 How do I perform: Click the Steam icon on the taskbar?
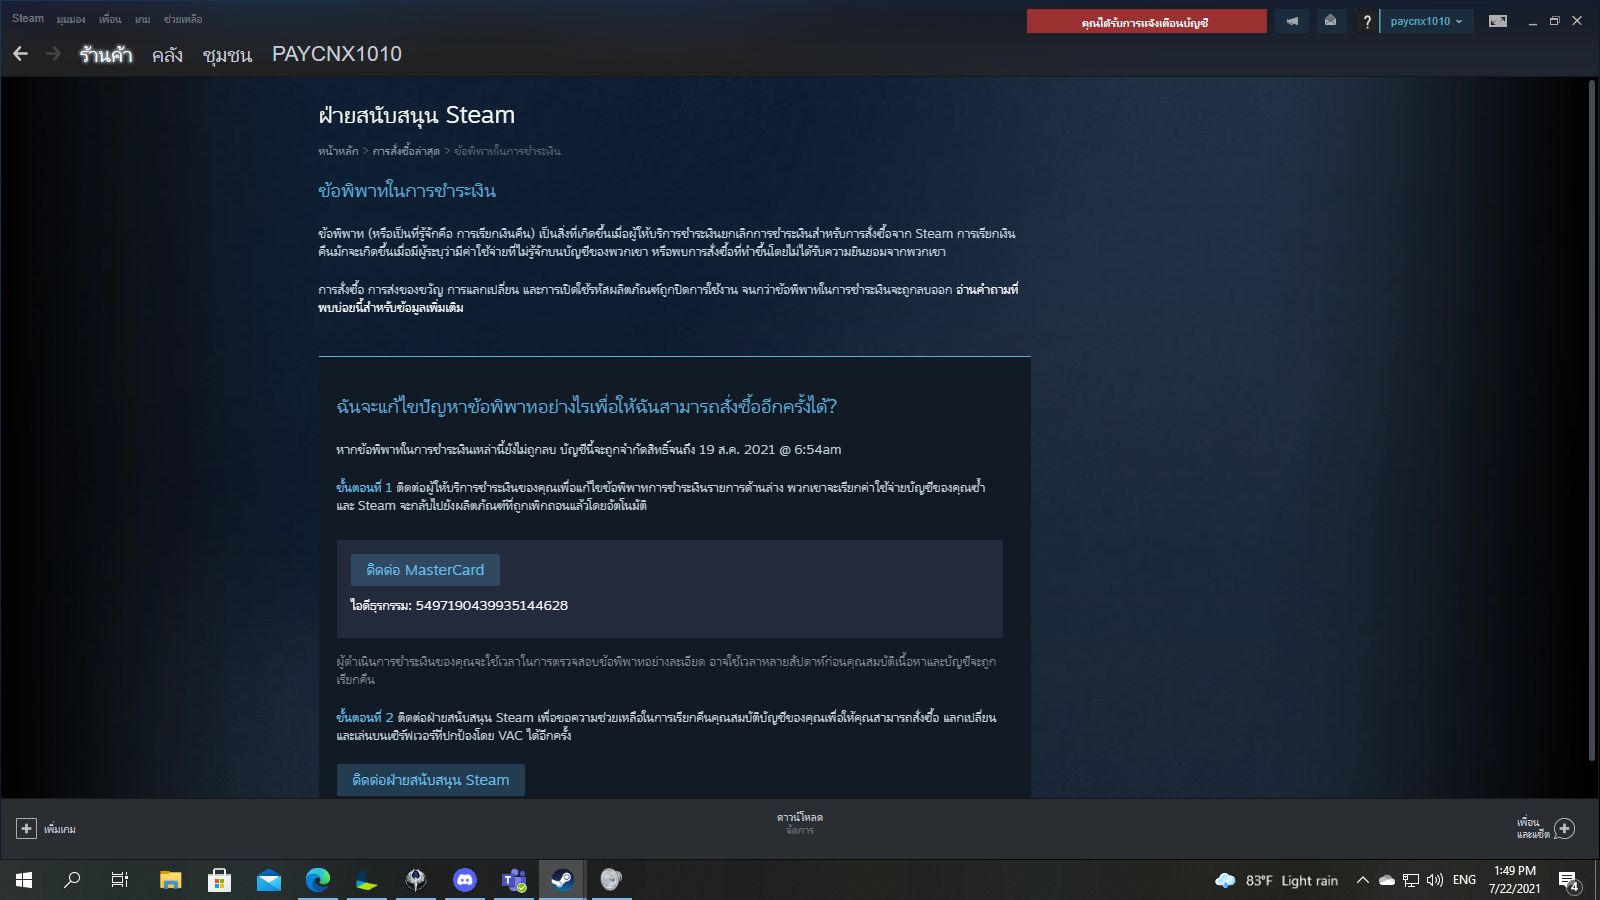pyautogui.click(x=562, y=880)
